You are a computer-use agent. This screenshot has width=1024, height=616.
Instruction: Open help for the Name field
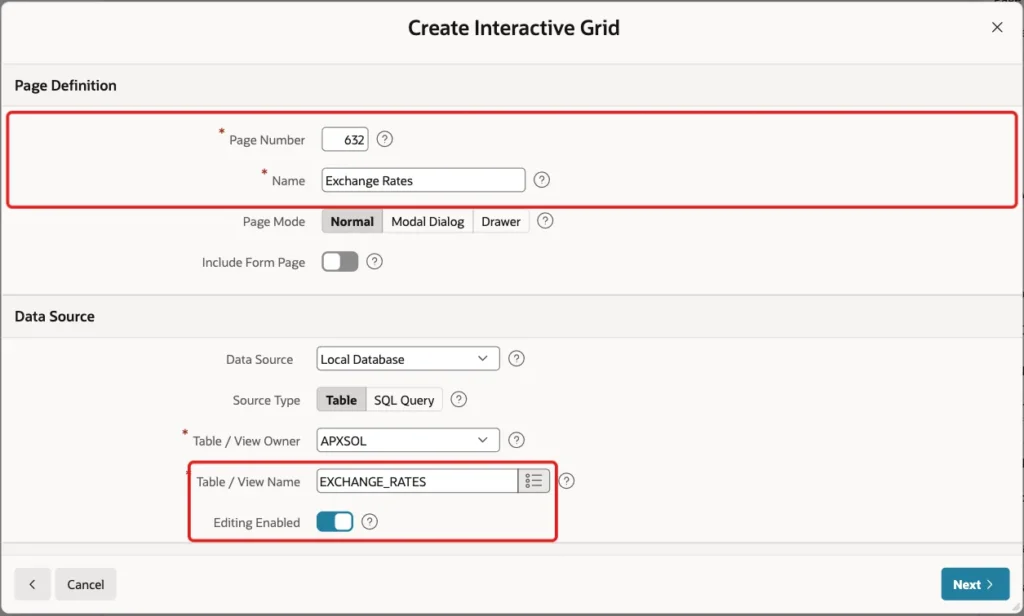(541, 180)
